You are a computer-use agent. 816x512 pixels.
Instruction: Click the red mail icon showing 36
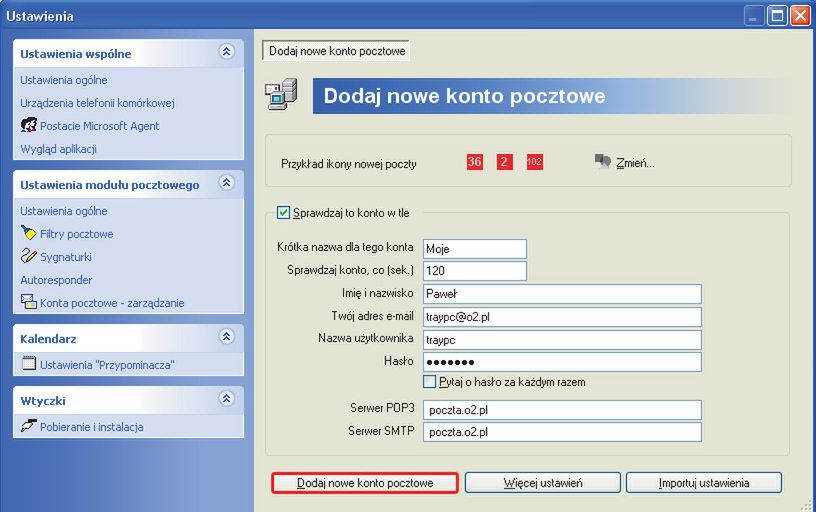pos(474,162)
